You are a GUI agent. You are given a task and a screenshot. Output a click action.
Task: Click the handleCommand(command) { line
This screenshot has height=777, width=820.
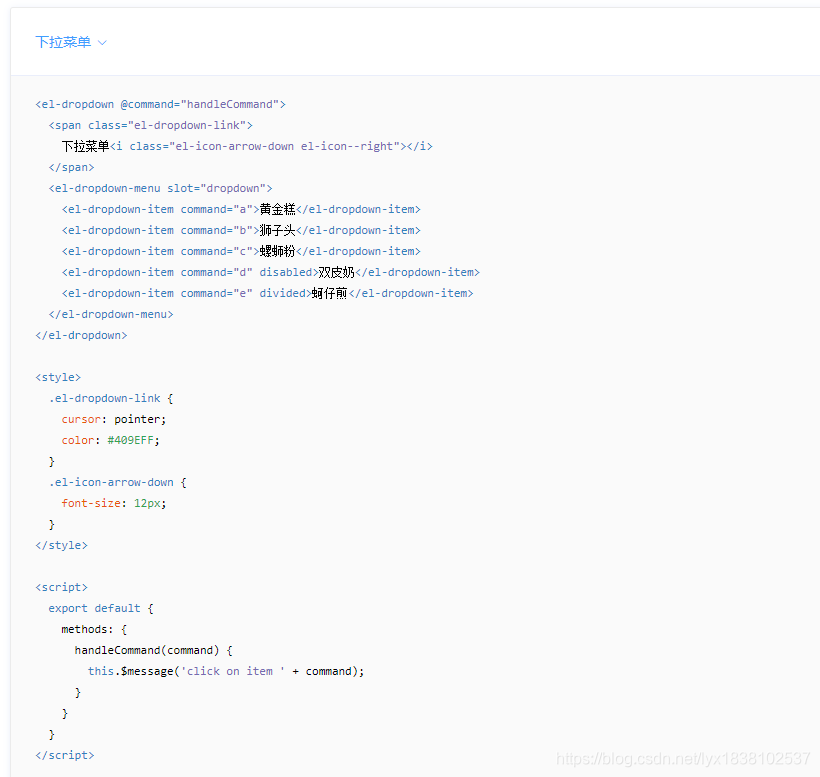(x=154, y=650)
